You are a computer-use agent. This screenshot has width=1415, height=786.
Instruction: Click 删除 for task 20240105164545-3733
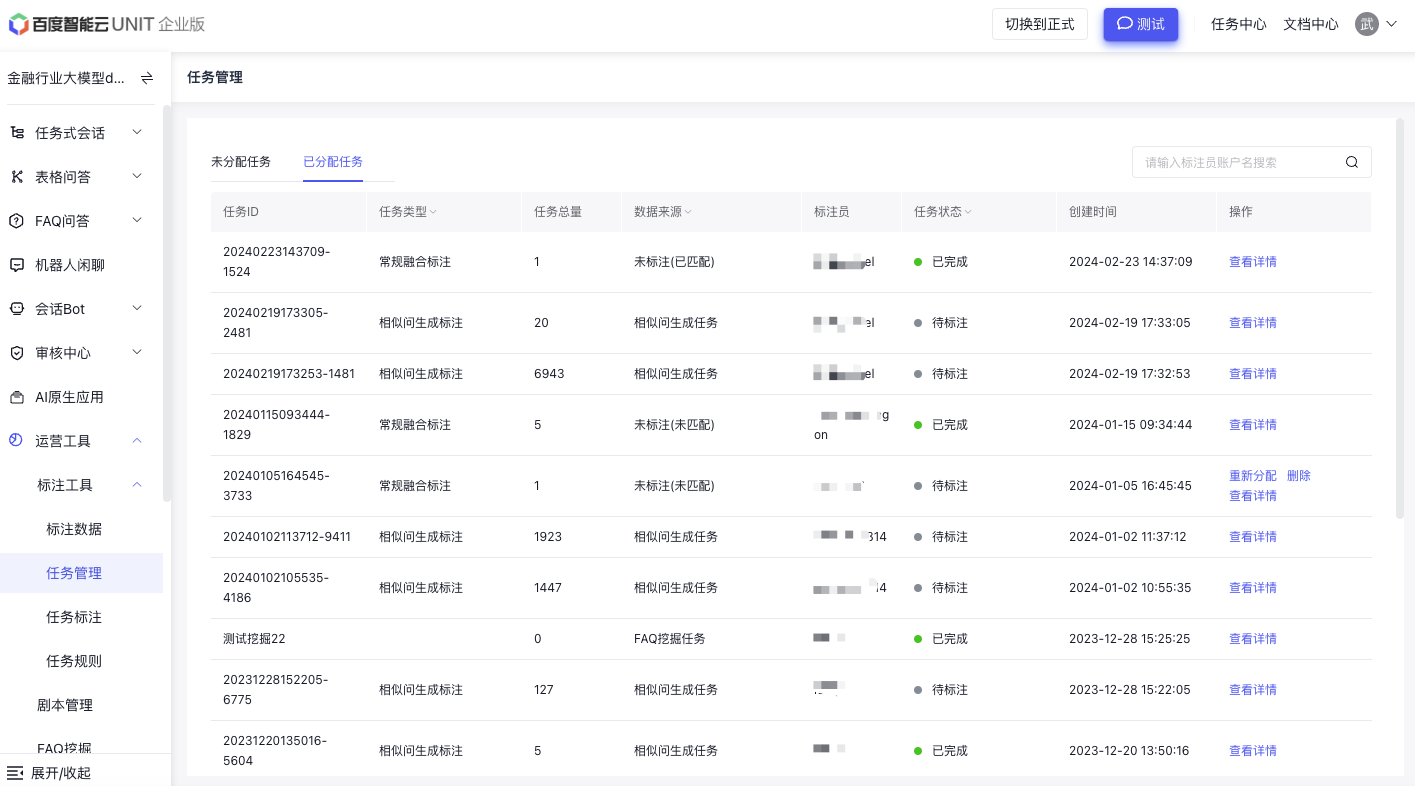(1299, 476)
